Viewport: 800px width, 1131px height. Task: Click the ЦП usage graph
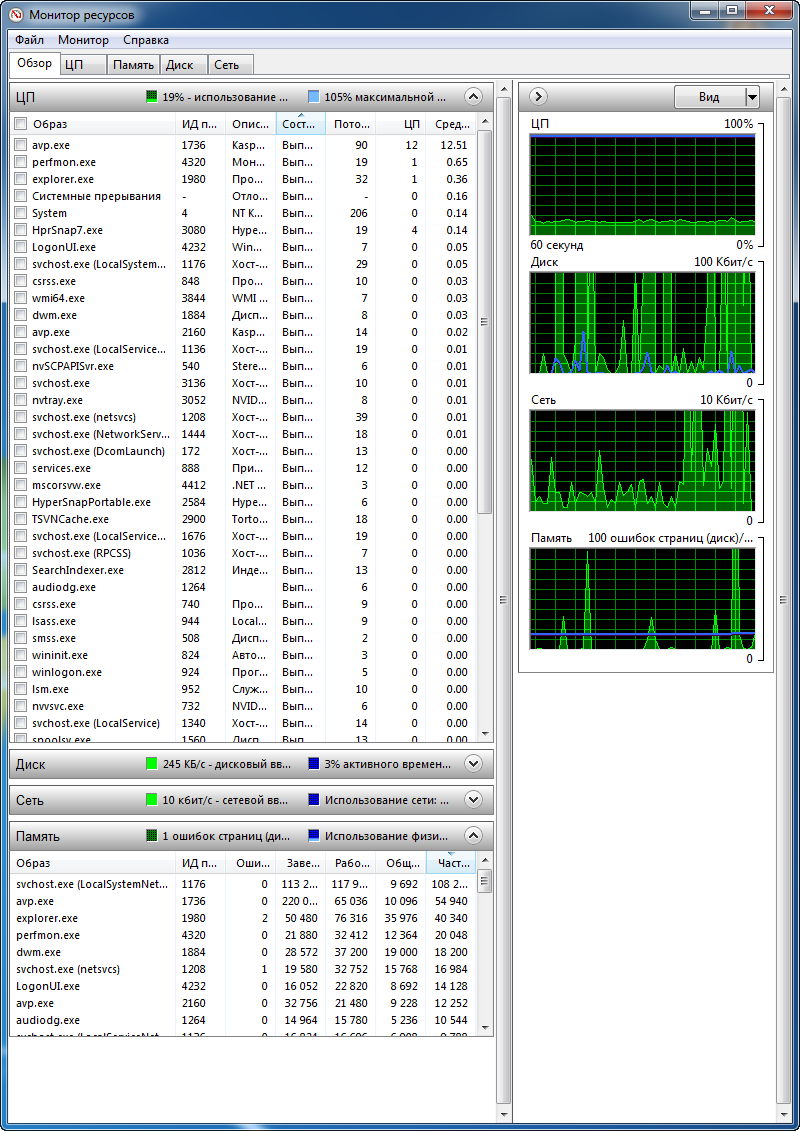coord(643,185)
